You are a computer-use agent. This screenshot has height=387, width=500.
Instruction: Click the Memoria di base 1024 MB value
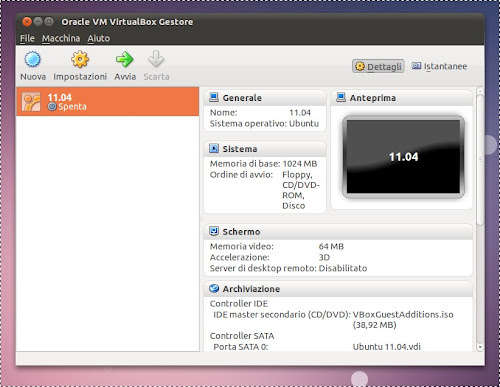(x=300, y=164)
